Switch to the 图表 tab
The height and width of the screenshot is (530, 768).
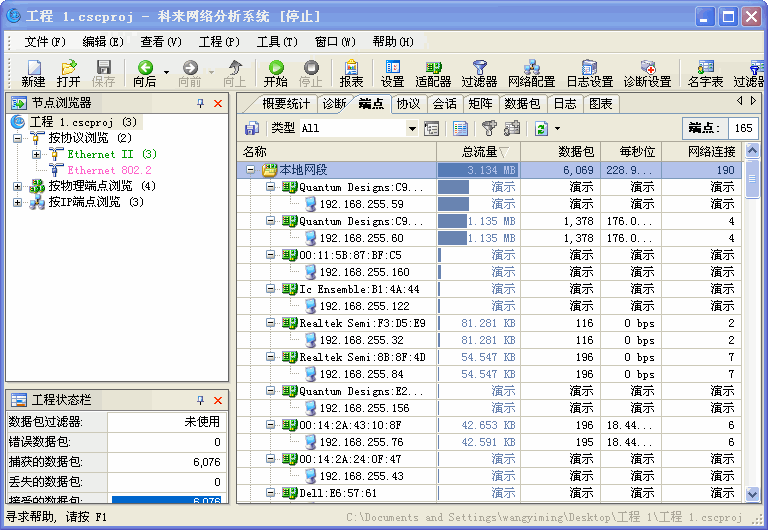pos(600,104)
